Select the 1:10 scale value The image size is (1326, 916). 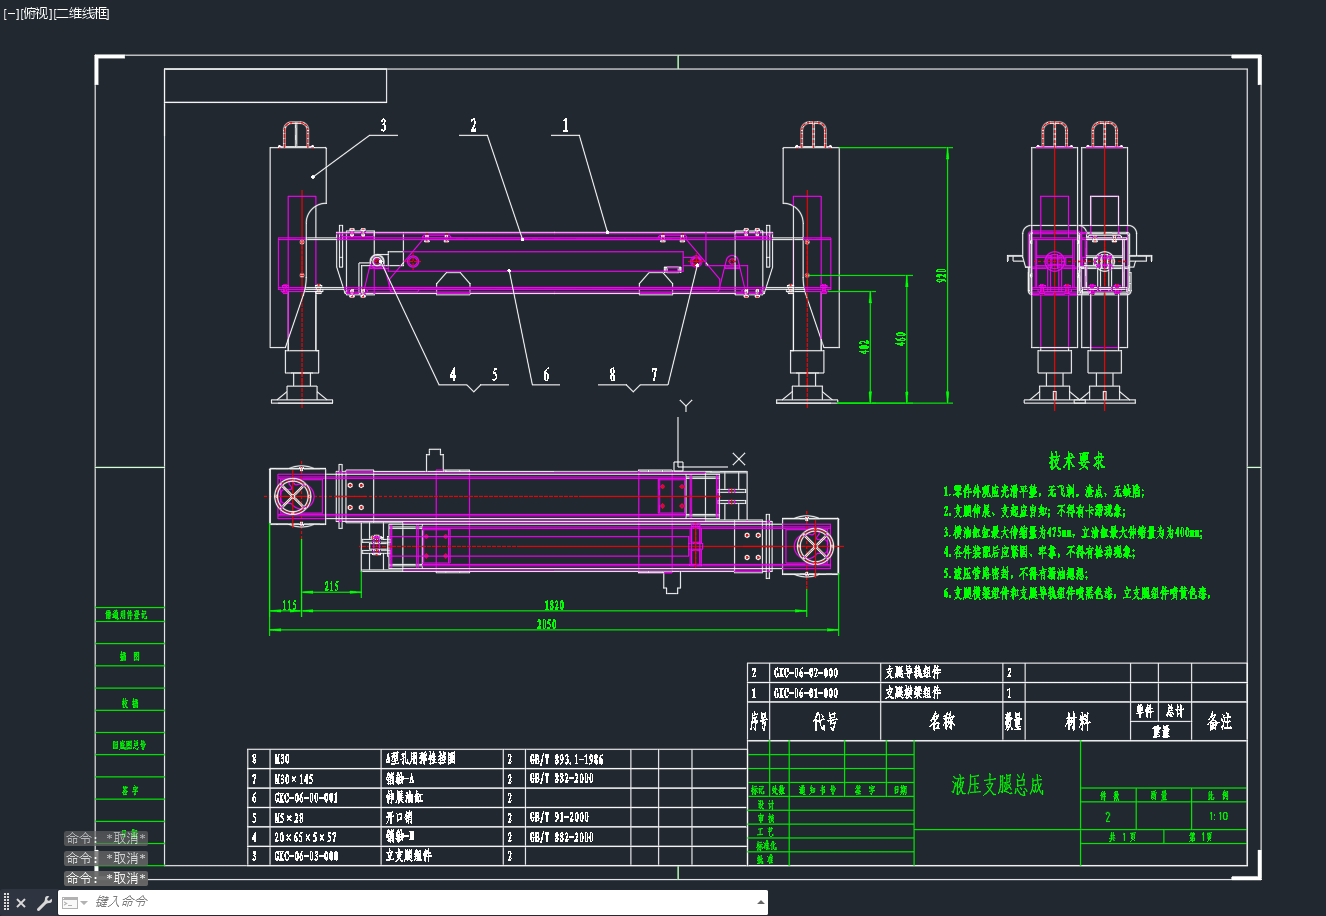click(1218, 816)
